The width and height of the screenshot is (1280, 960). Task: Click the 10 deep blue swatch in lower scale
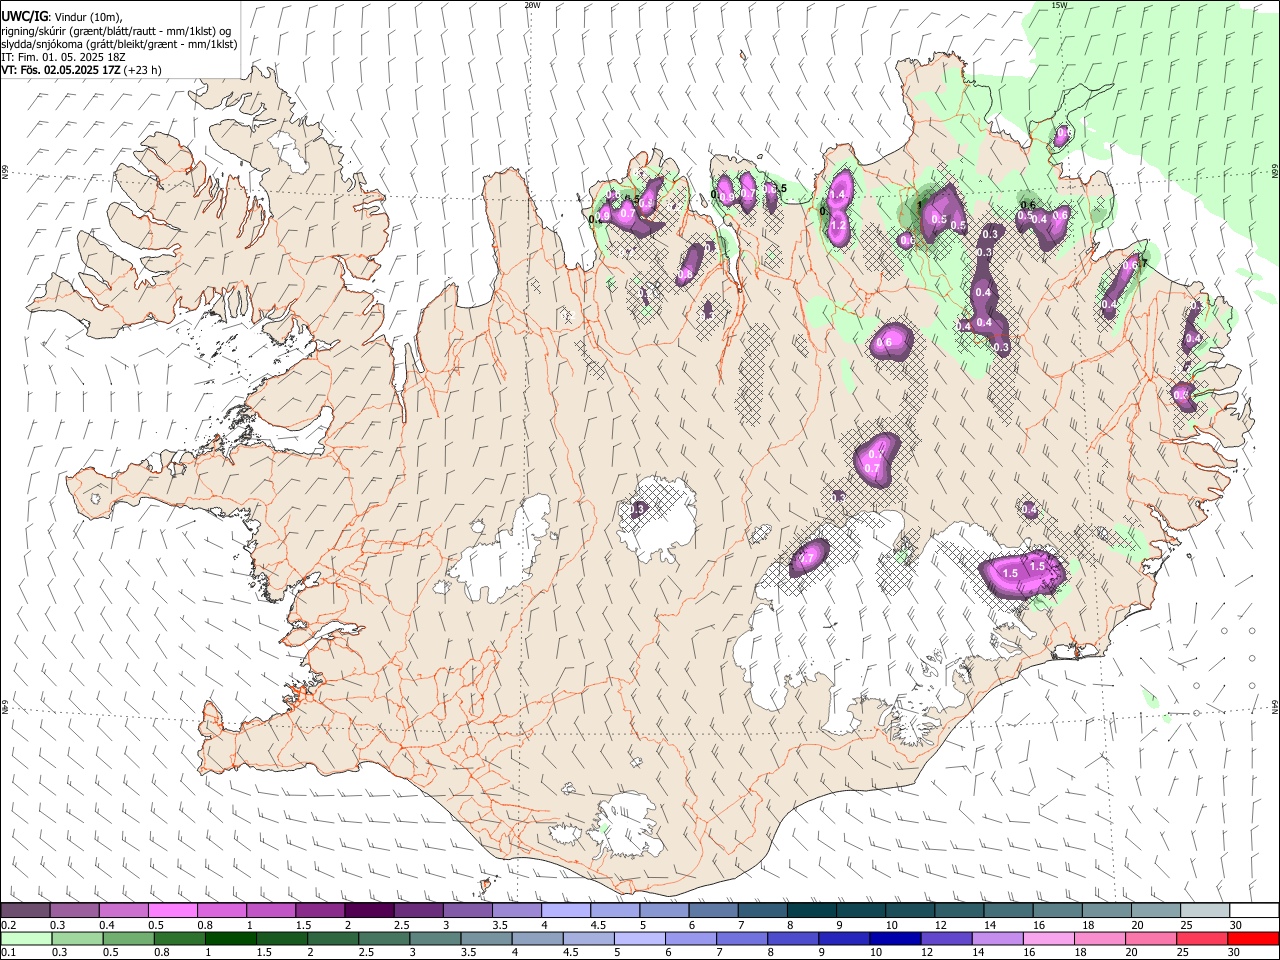(x=895, y=939)
